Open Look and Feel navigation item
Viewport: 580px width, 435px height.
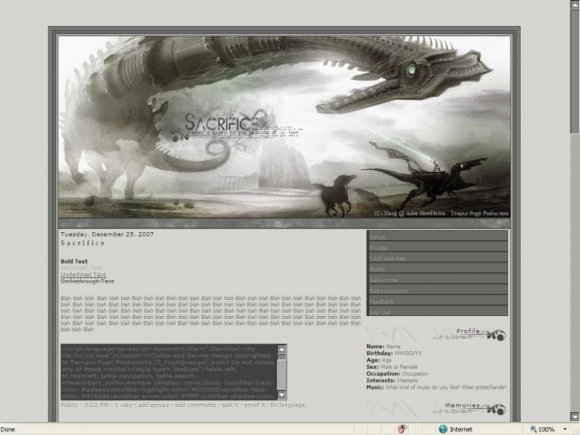pos(437,258)
